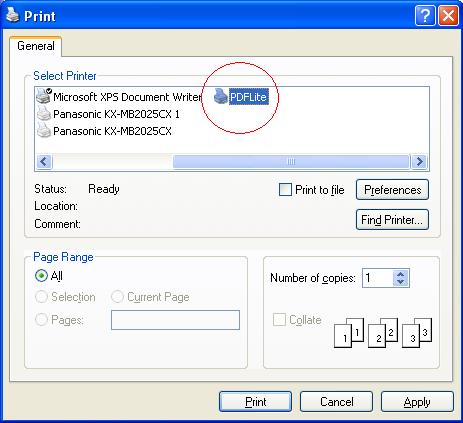Choose the Panasonic KX-MB2025CX 1 printer icon
The width and height of the screenshot is (463, 423).
coord(44,114)
